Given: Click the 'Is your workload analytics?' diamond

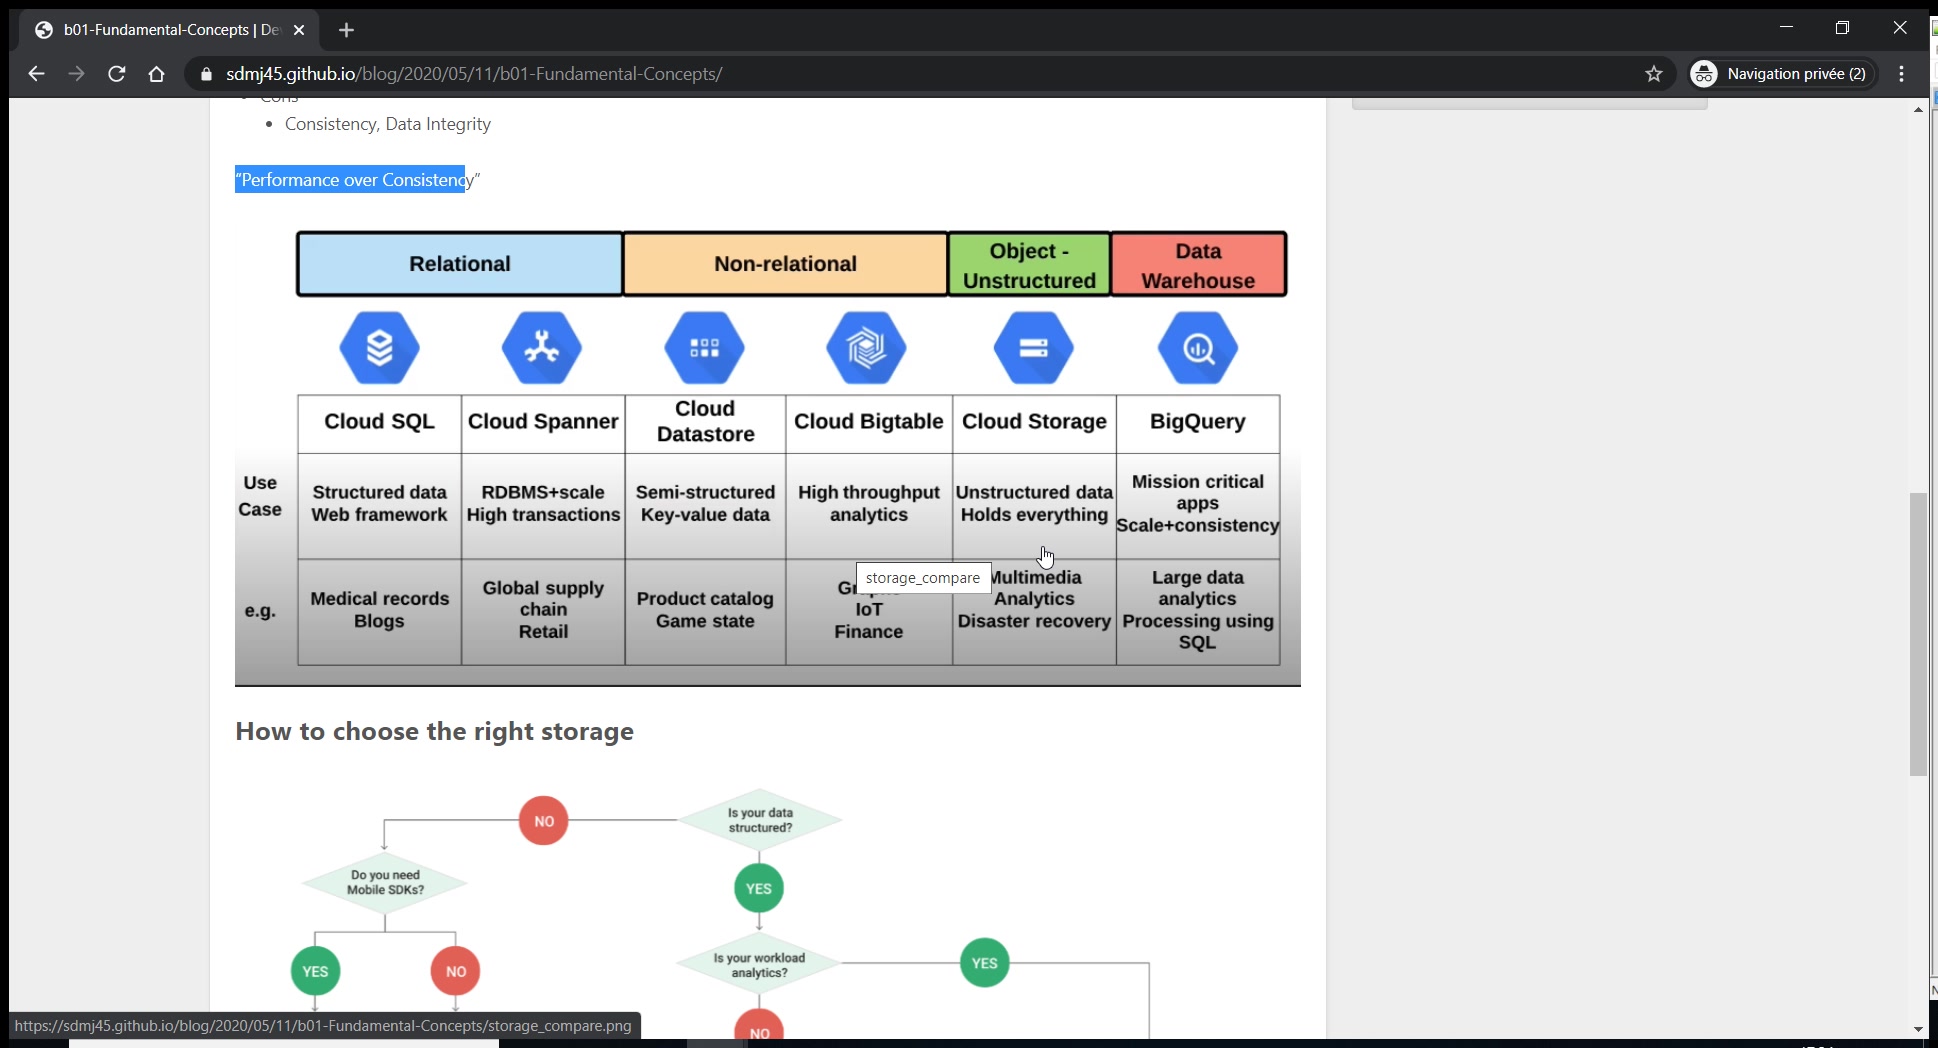Looking at the screenshot, I should pyautogui.click(x=759, y=965).
